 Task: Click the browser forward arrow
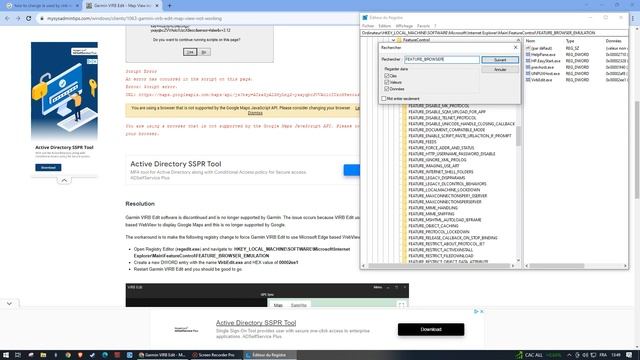(18, 18)
